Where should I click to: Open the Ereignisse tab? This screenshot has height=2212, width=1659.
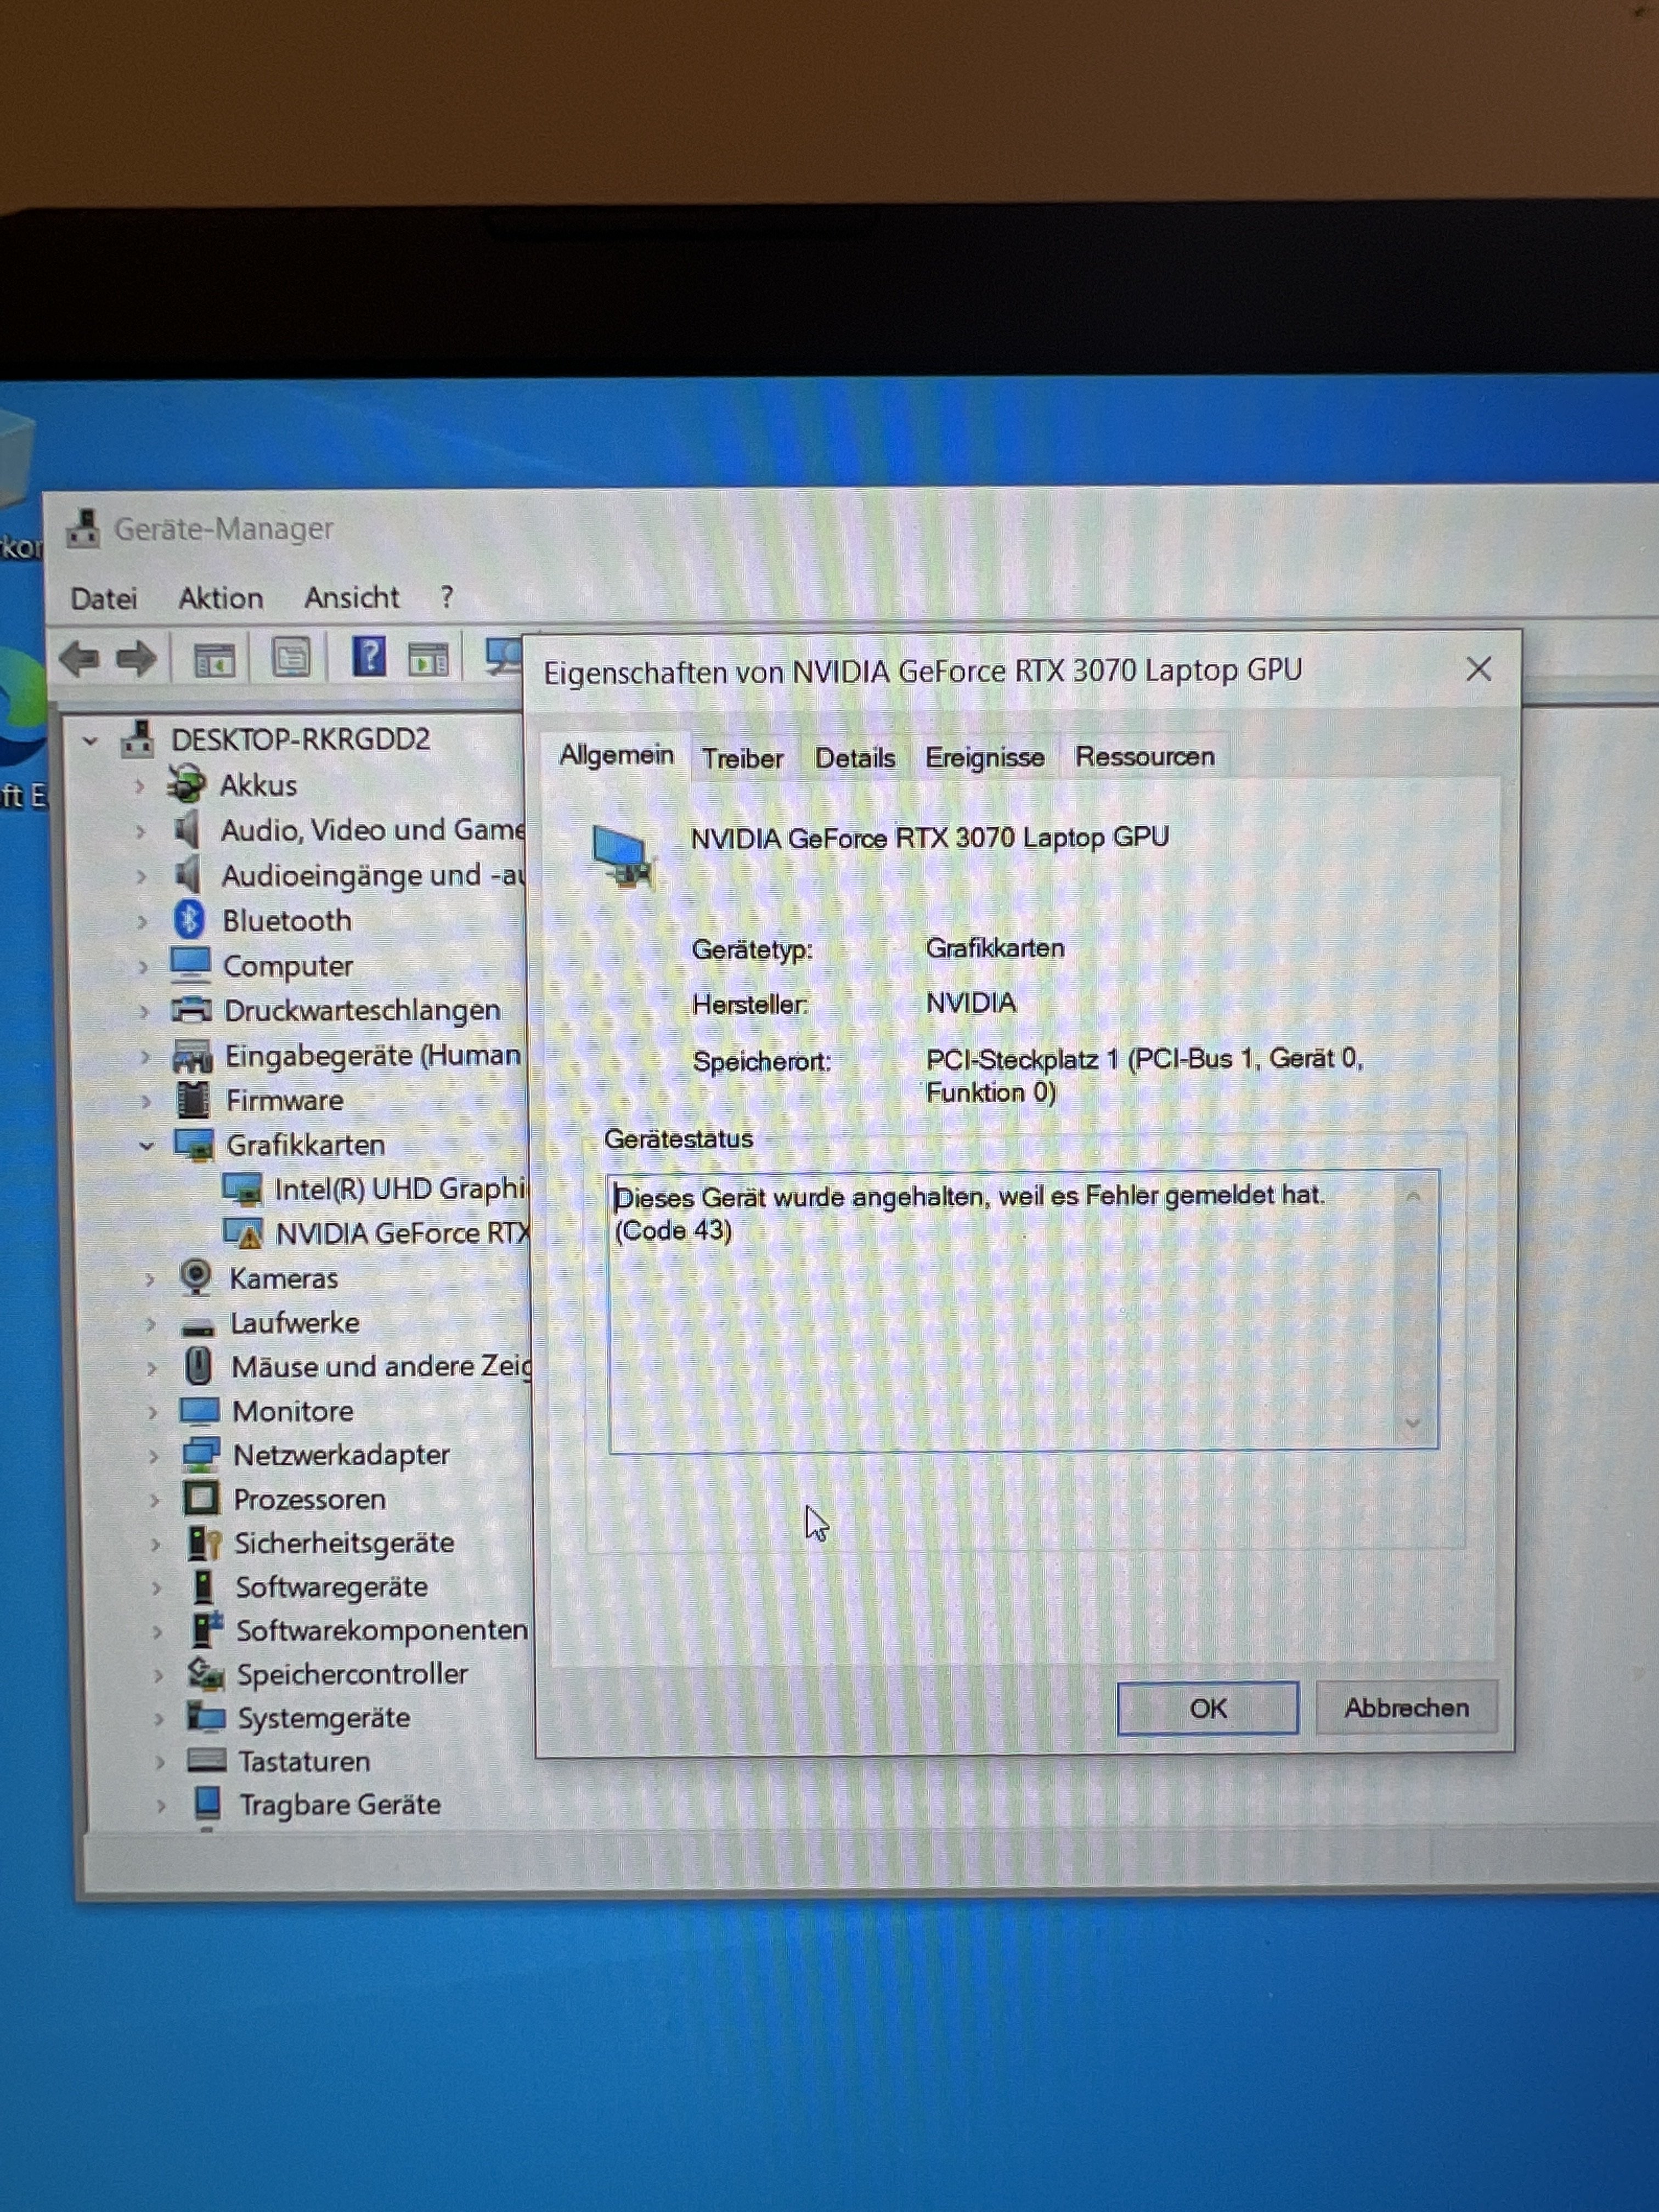(984, 757)
